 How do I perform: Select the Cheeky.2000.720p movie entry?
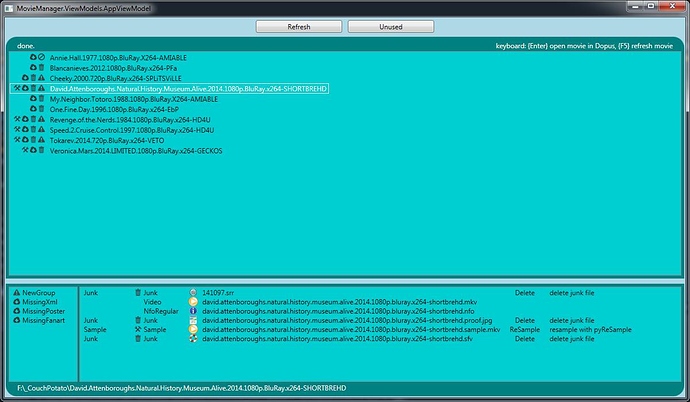115,78
